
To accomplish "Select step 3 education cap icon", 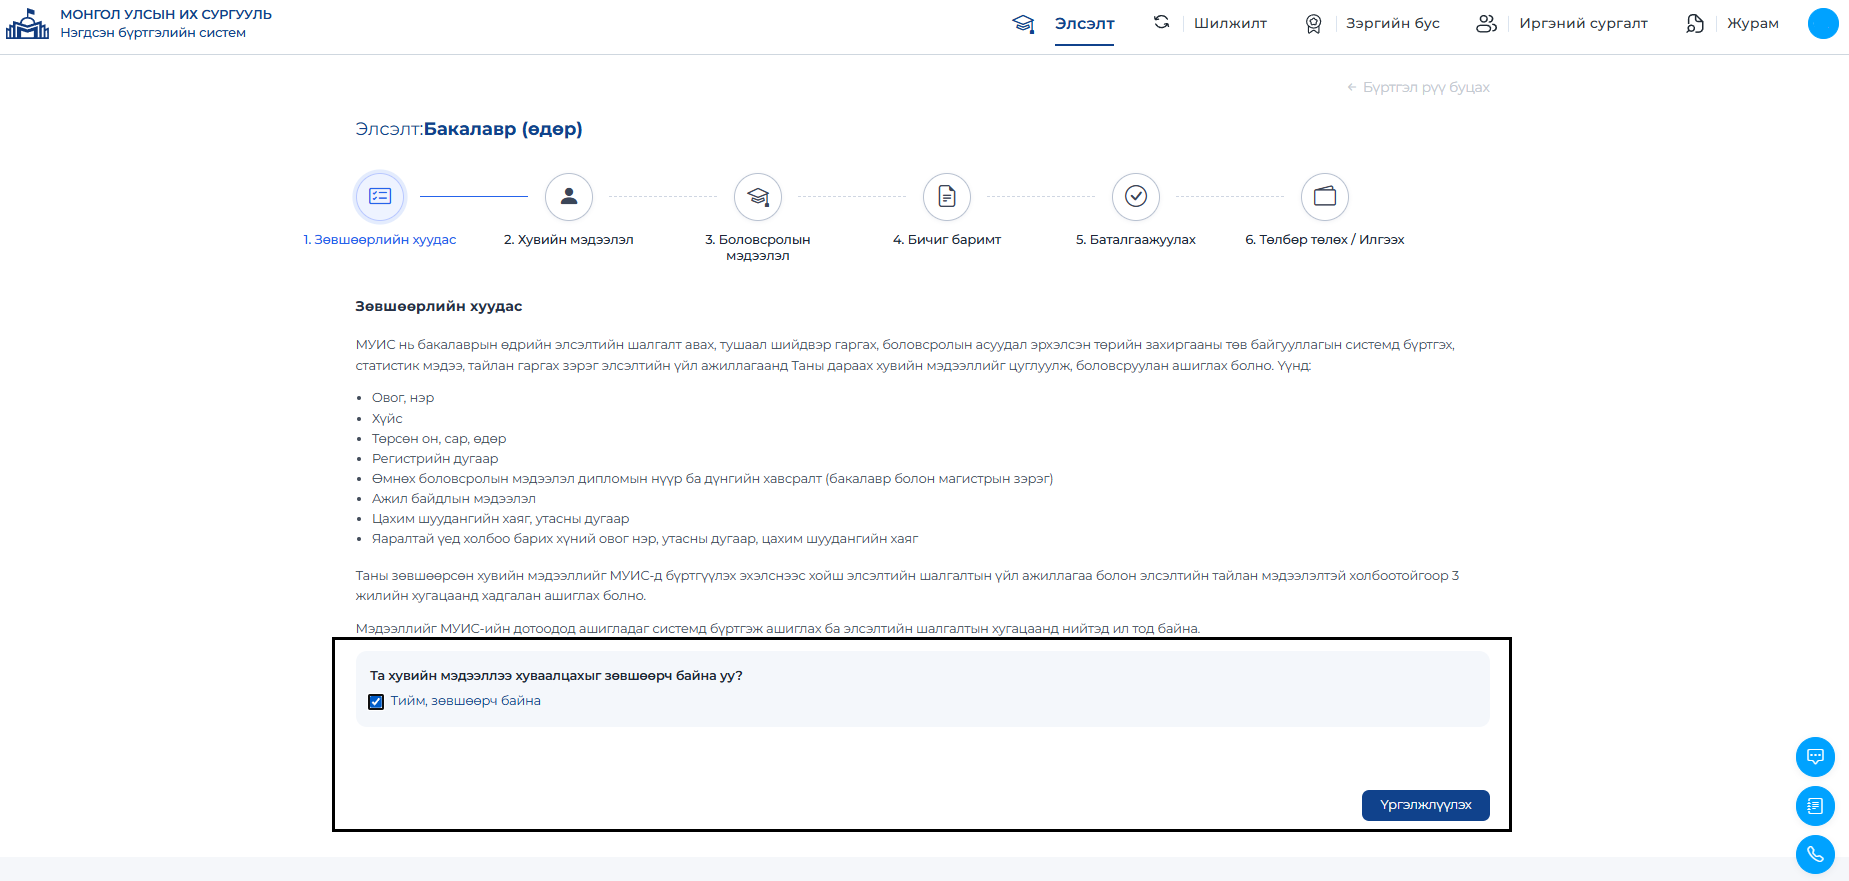I will 758,196.
